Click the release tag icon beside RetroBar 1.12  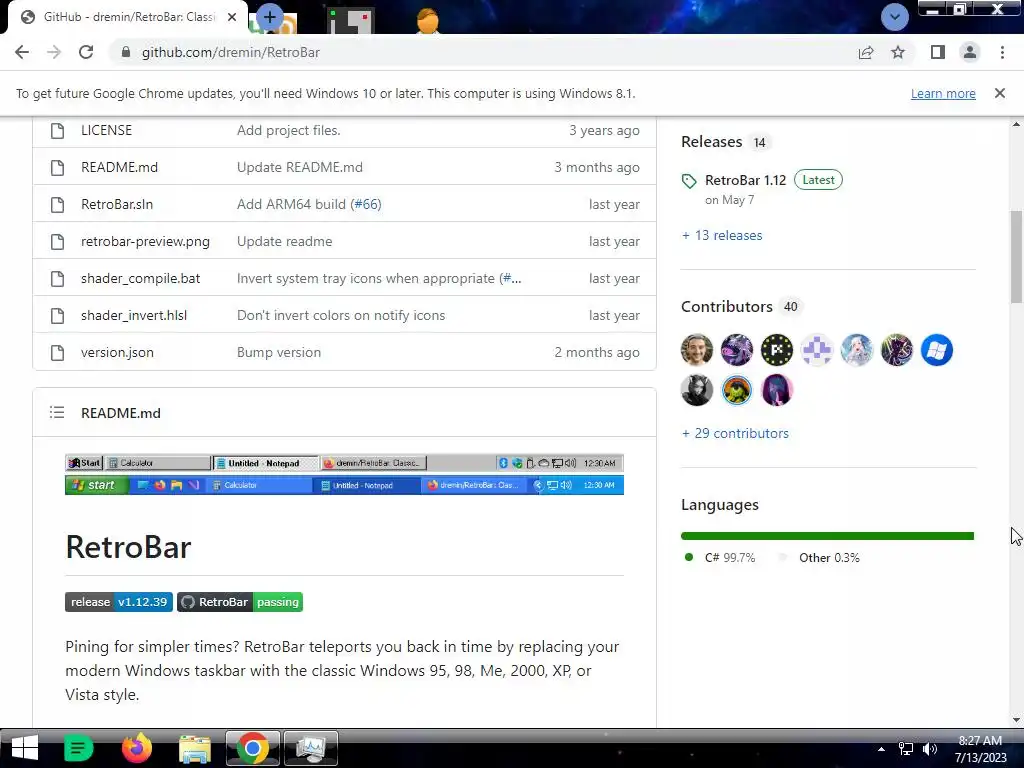[689, 181]
